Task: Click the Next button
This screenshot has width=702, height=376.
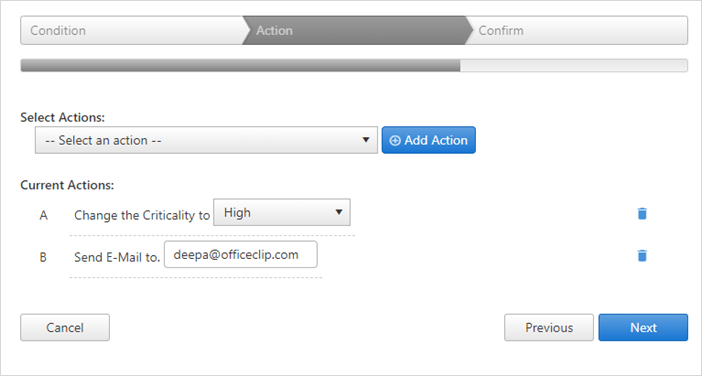Action: (643, 328)
